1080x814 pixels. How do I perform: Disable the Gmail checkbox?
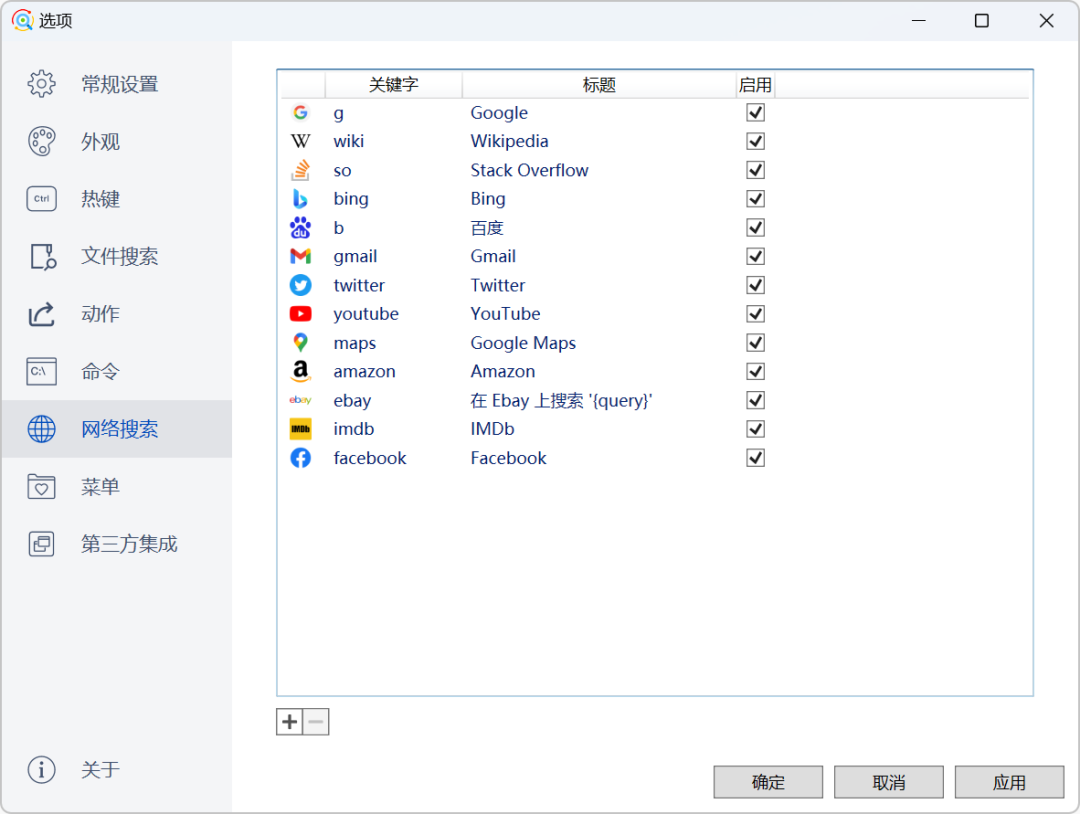point(756,256)
